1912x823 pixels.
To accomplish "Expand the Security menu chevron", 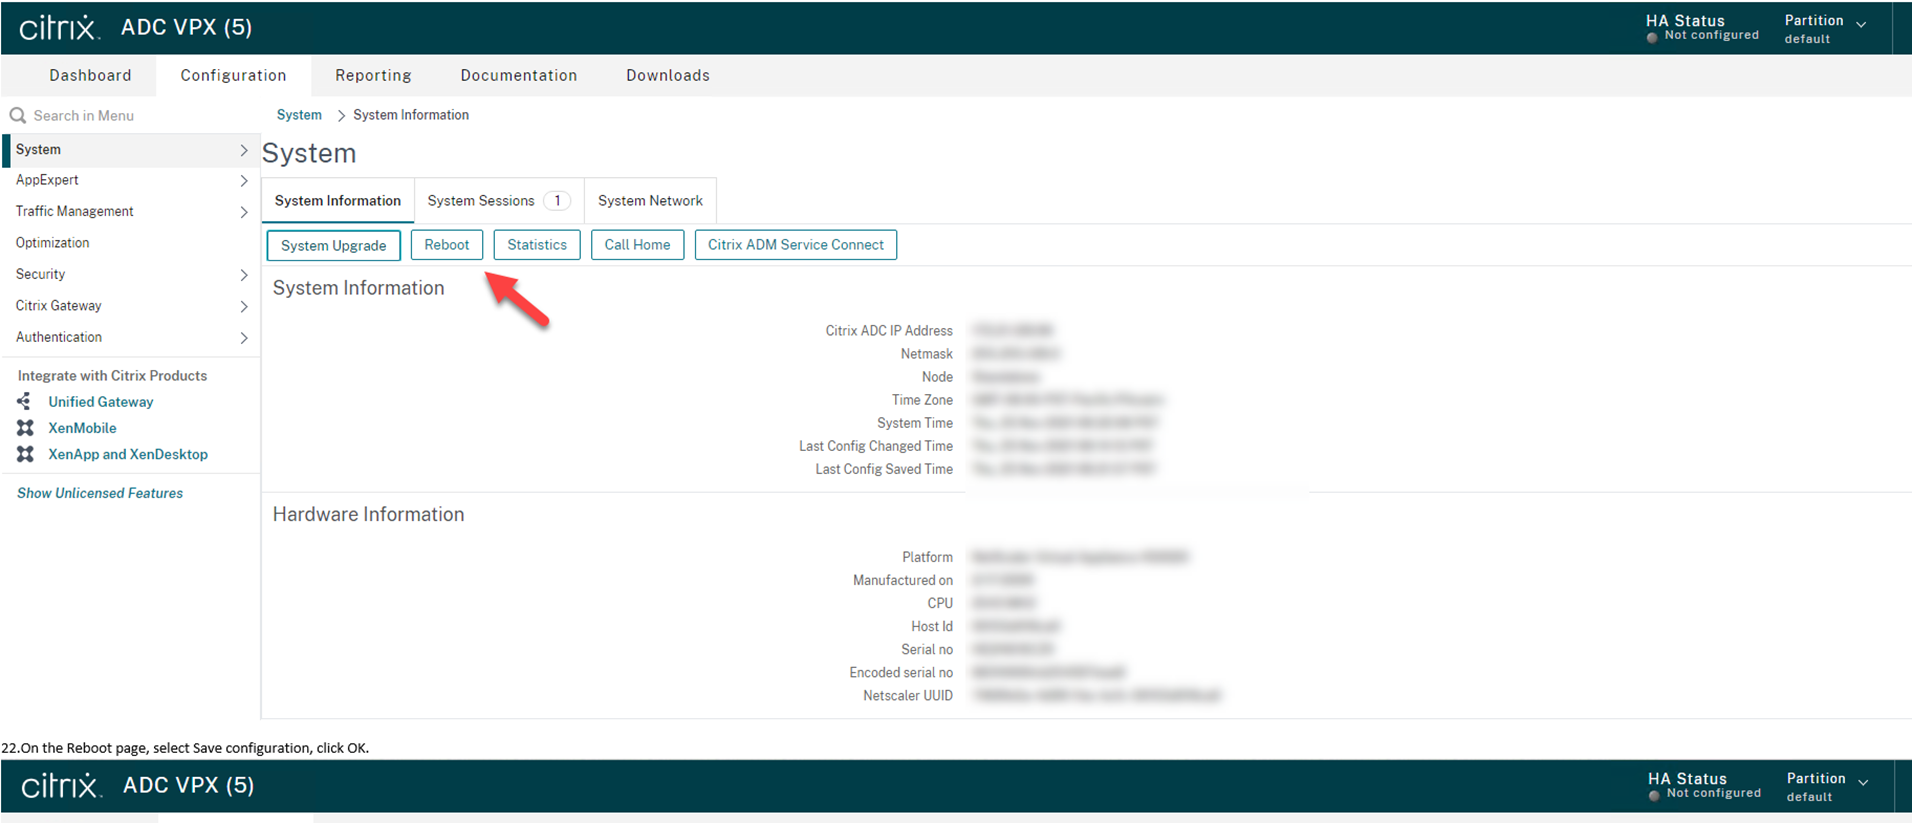I will [x=243, y=275].
